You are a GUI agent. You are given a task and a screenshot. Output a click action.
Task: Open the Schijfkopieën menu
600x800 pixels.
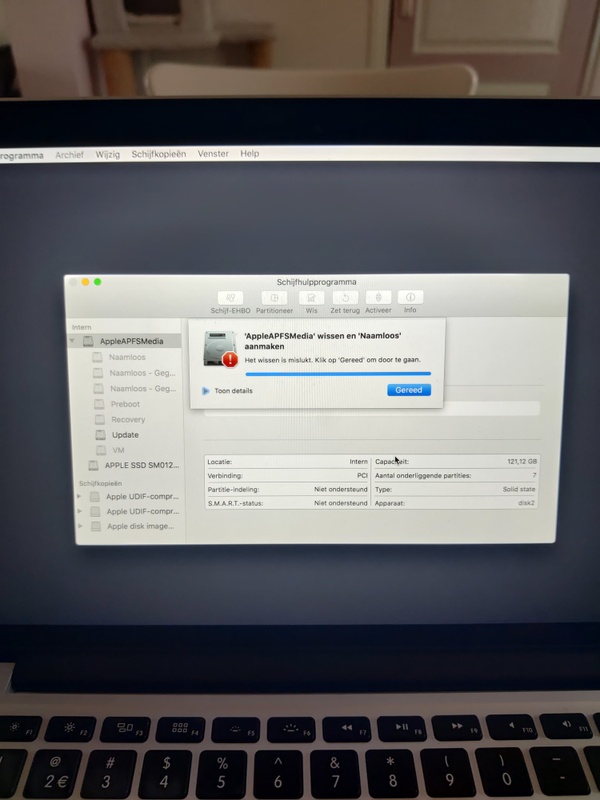click(x=159, y=154)
